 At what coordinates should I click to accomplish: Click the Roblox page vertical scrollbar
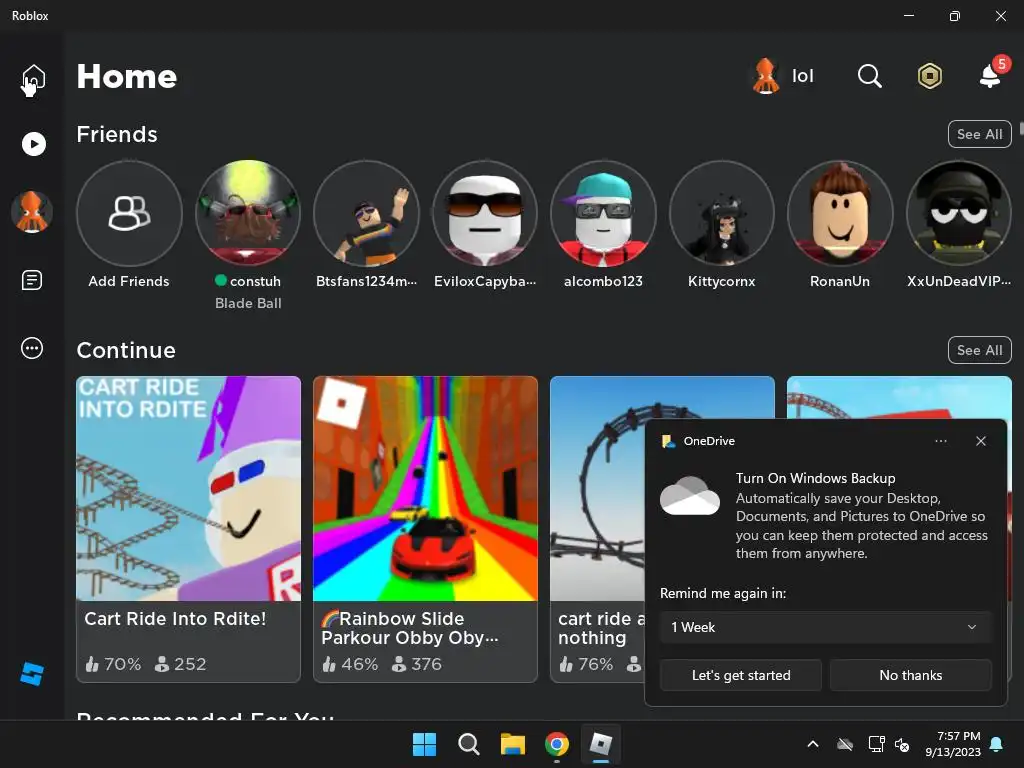pyautogui.click(x=1021, y=128)
